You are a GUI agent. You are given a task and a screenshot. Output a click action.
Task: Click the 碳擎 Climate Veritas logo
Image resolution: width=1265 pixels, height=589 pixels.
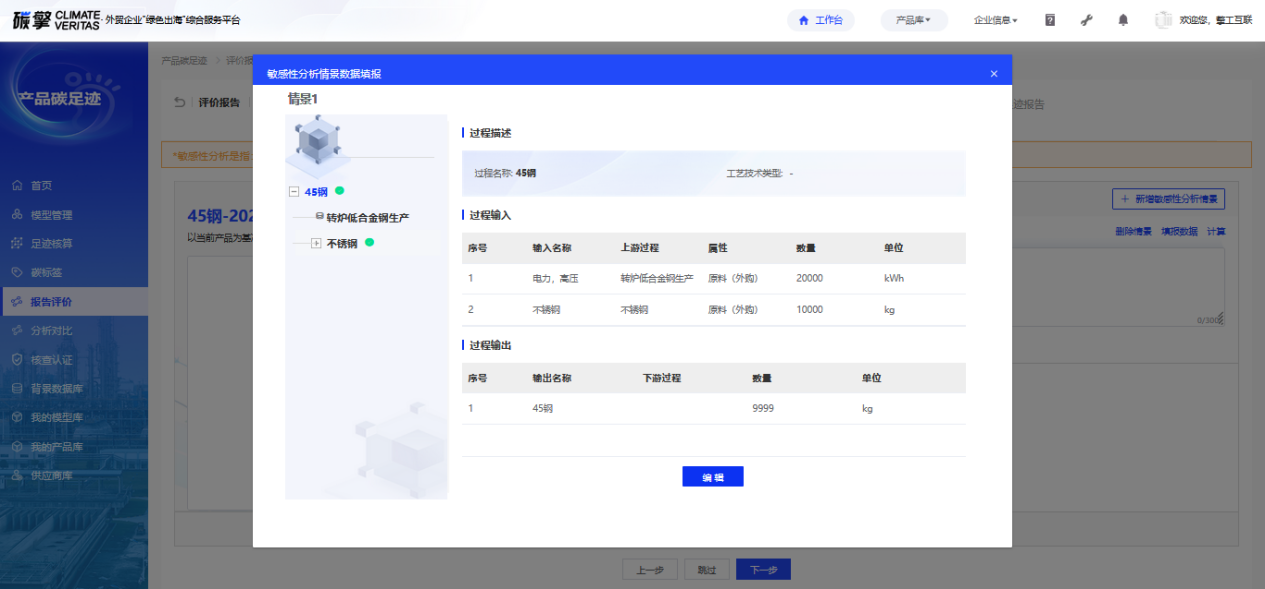(55, 20)
